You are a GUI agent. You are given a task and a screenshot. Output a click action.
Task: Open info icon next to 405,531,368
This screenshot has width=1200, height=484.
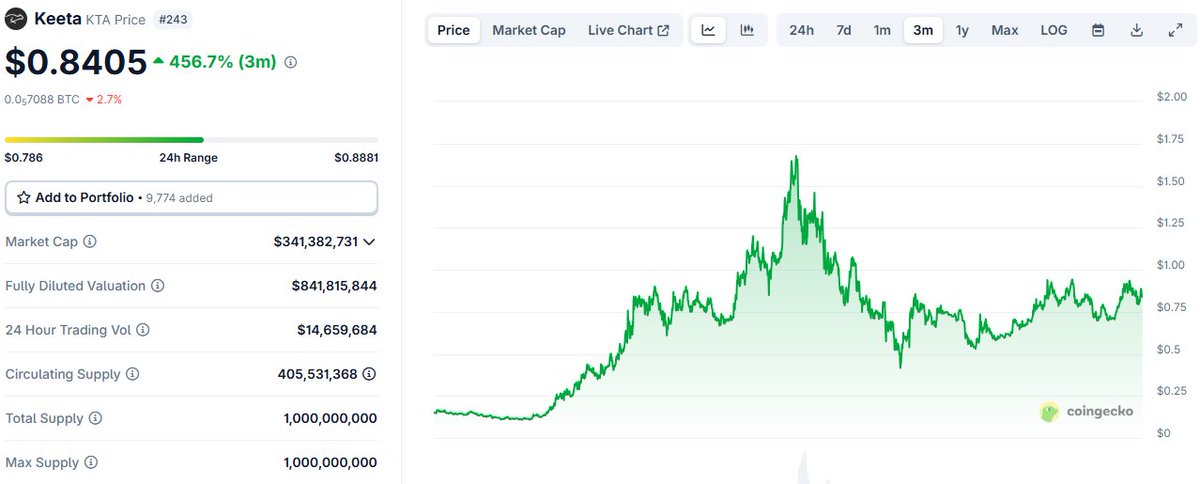[x=369, y=374]
